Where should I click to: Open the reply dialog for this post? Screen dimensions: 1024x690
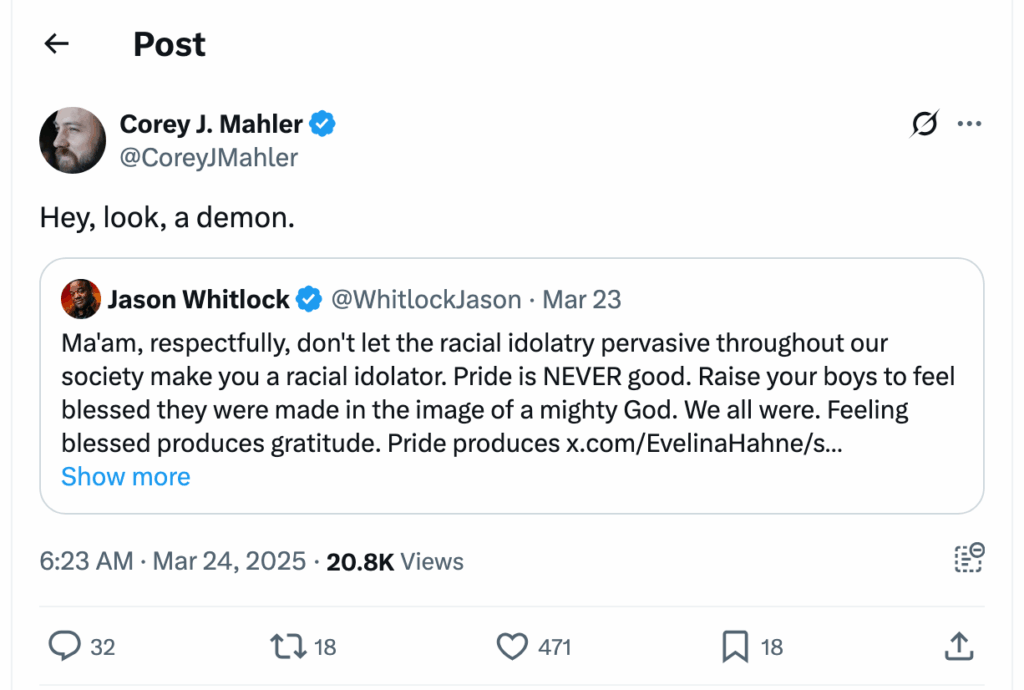point(64,647)
